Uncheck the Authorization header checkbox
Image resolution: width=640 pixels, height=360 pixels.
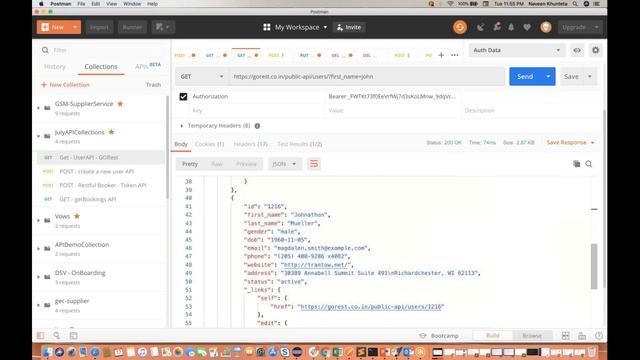pyautogui.click(x=183, y=97)
